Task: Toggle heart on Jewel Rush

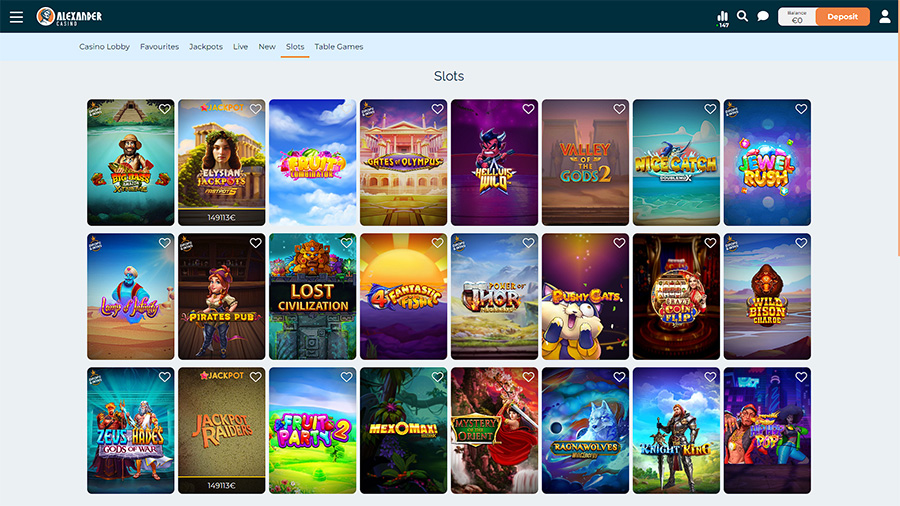Action: [801, 108]
